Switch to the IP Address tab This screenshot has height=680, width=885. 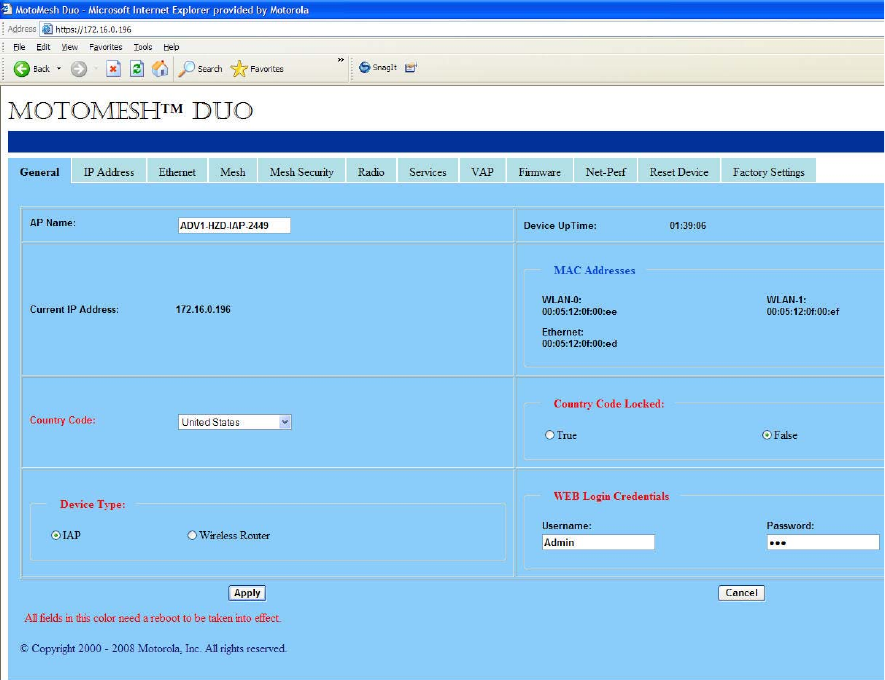click(109, 172)
